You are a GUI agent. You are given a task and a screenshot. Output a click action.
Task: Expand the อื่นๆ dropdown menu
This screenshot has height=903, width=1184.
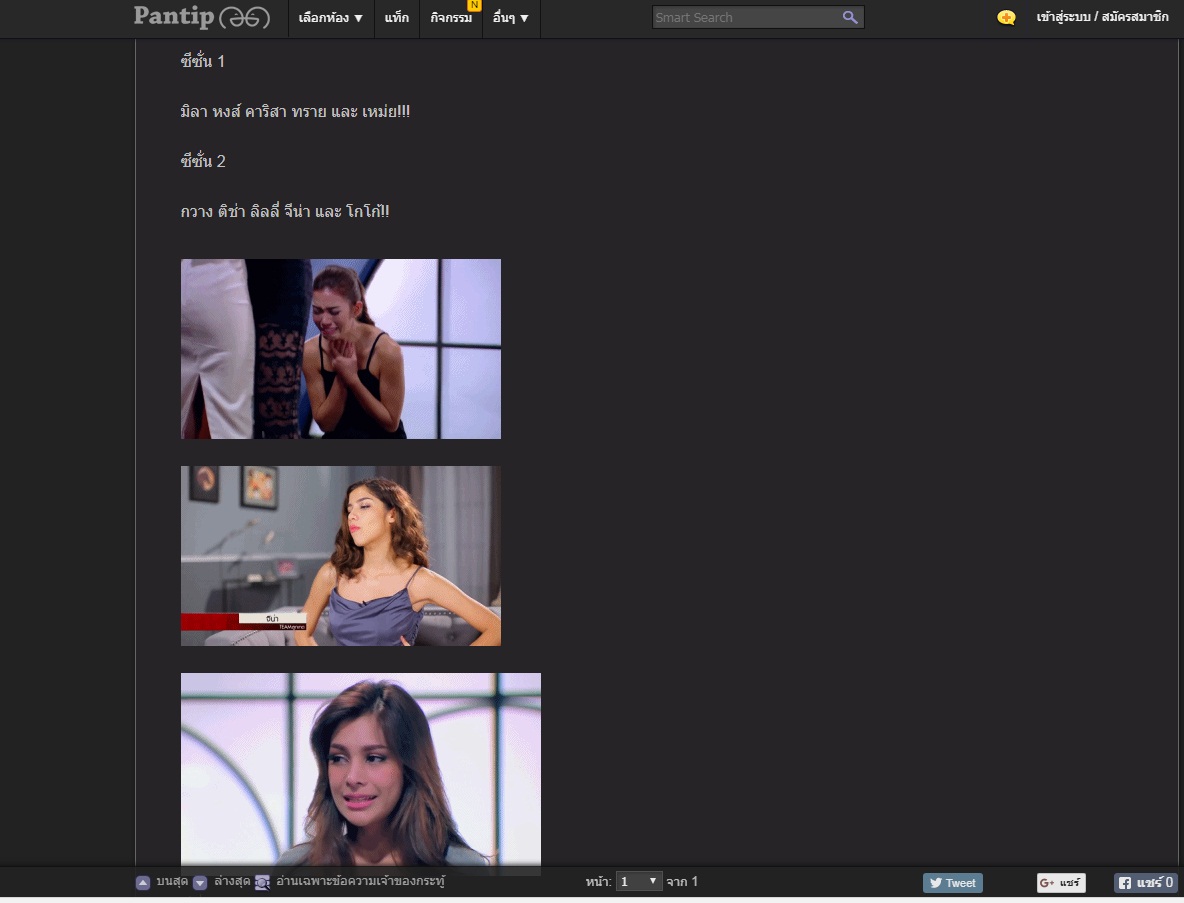click(510, 18)
